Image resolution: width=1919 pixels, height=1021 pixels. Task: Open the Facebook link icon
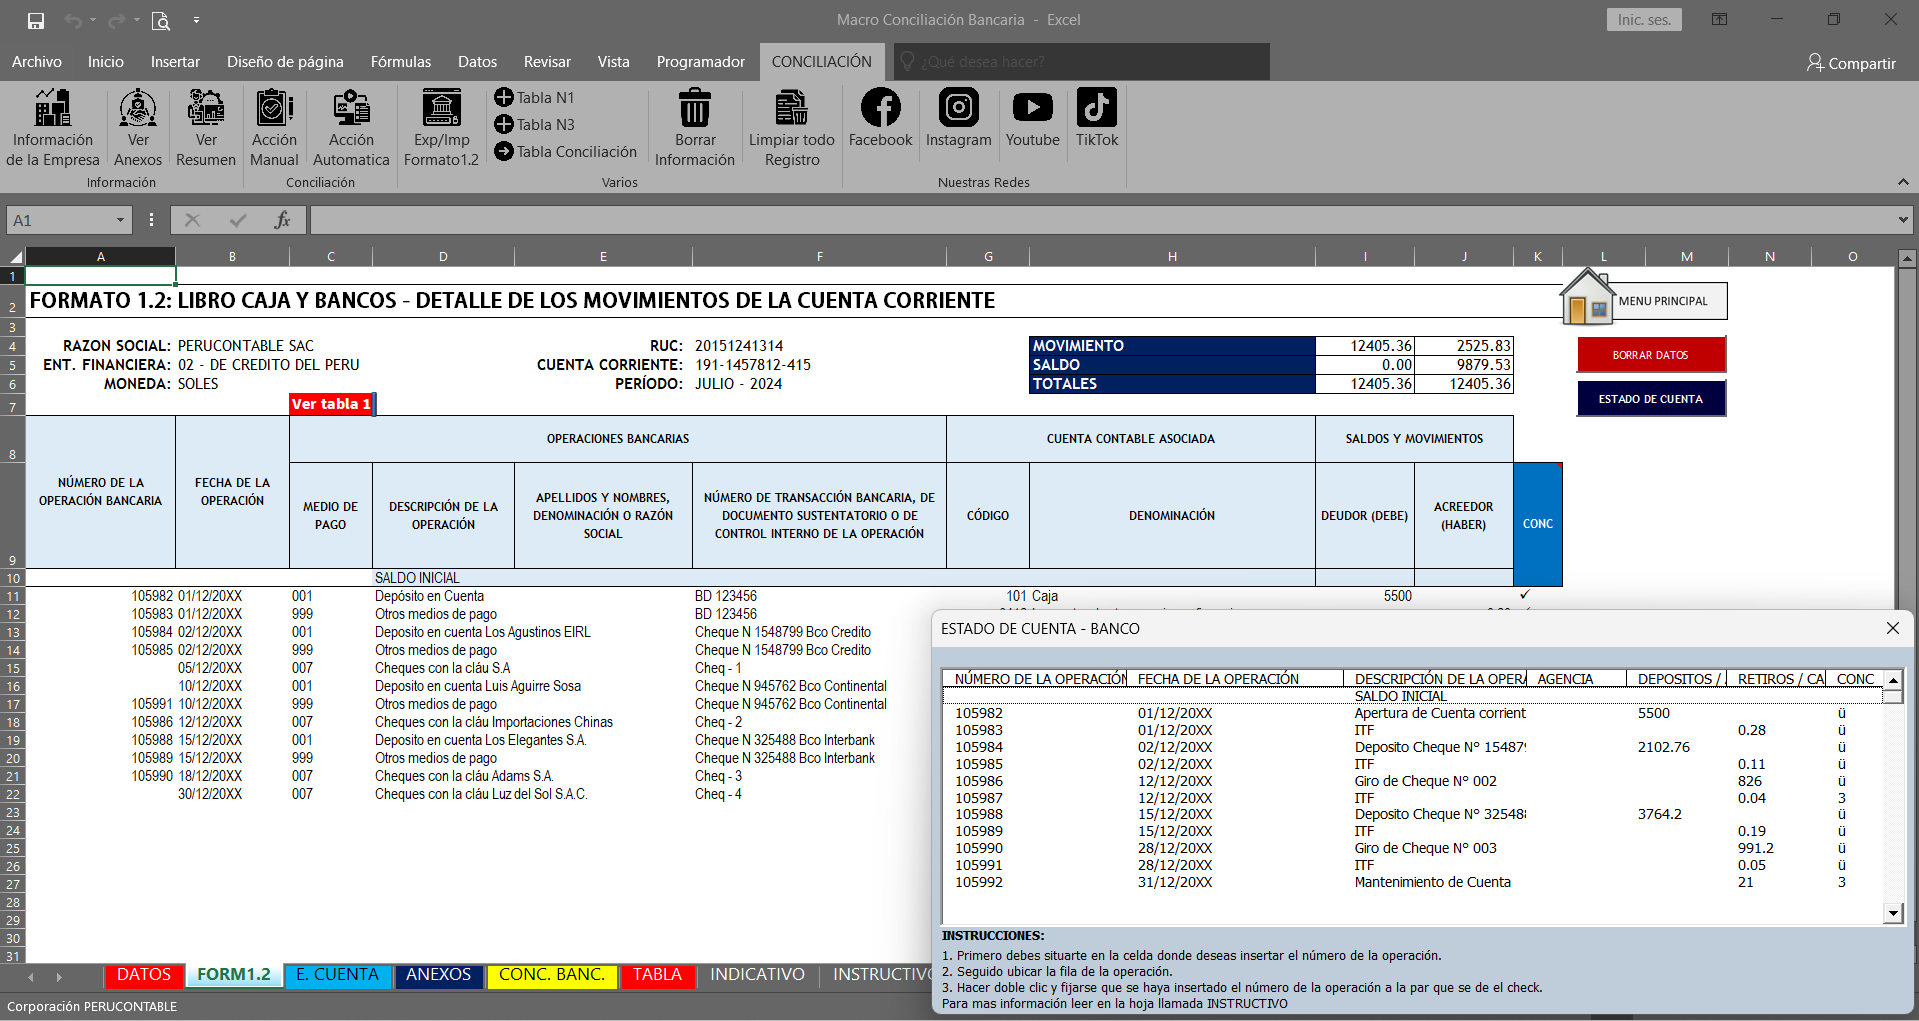pos(880,107)
